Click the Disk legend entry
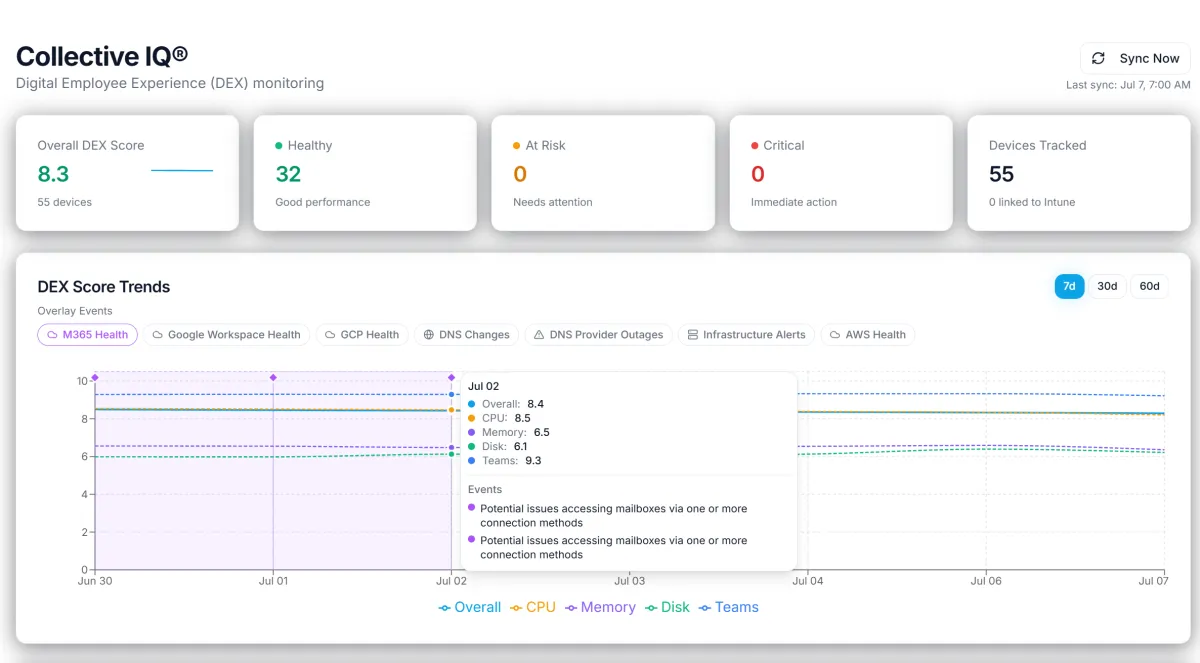The image size is (1200, 663). 667,607
